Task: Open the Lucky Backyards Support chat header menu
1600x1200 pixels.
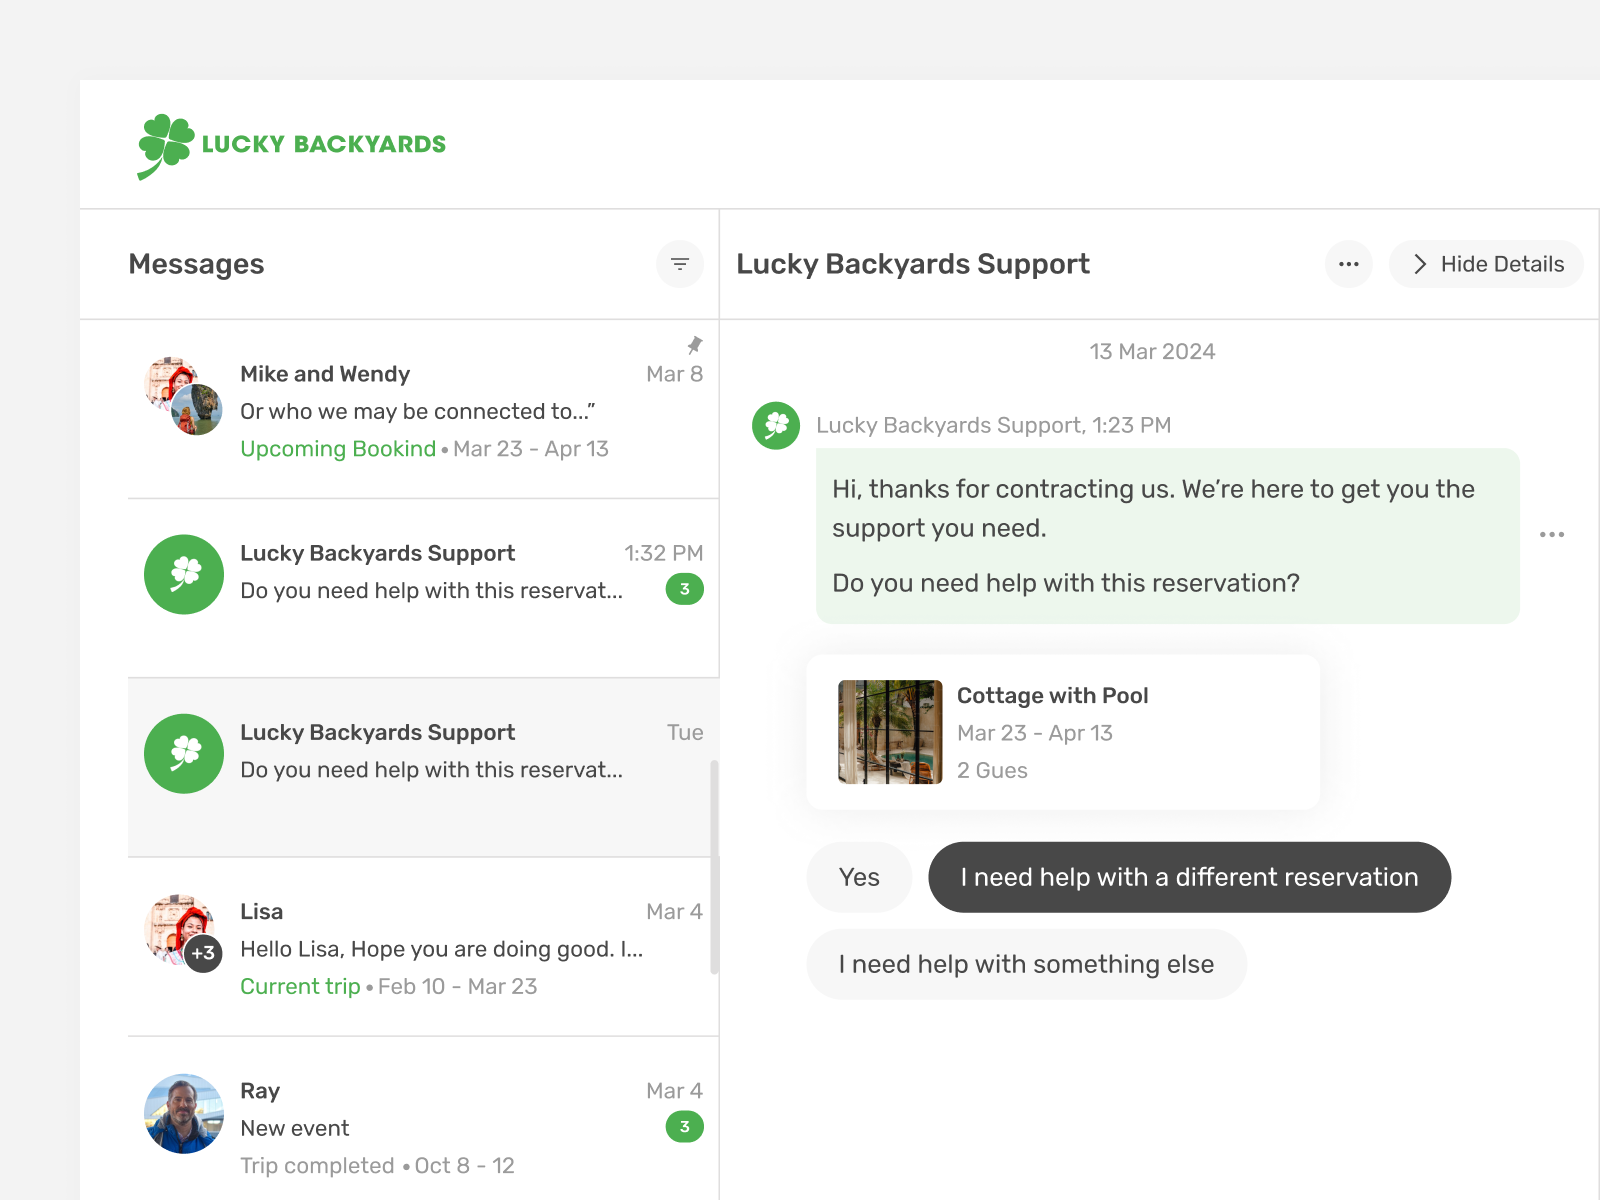Action: [1349, 264]
